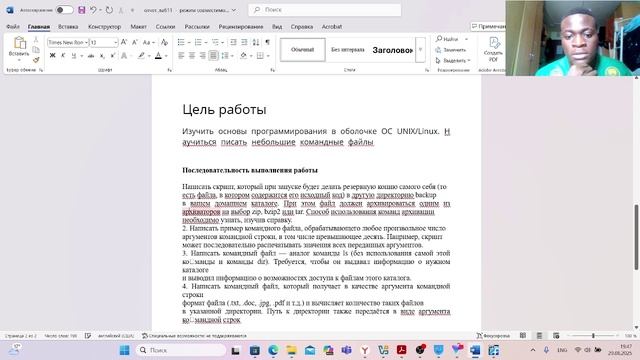Click the Paste (Вставить) clipboard icon
The width and height of the screenshot is (640, 360).
(19, 43)
